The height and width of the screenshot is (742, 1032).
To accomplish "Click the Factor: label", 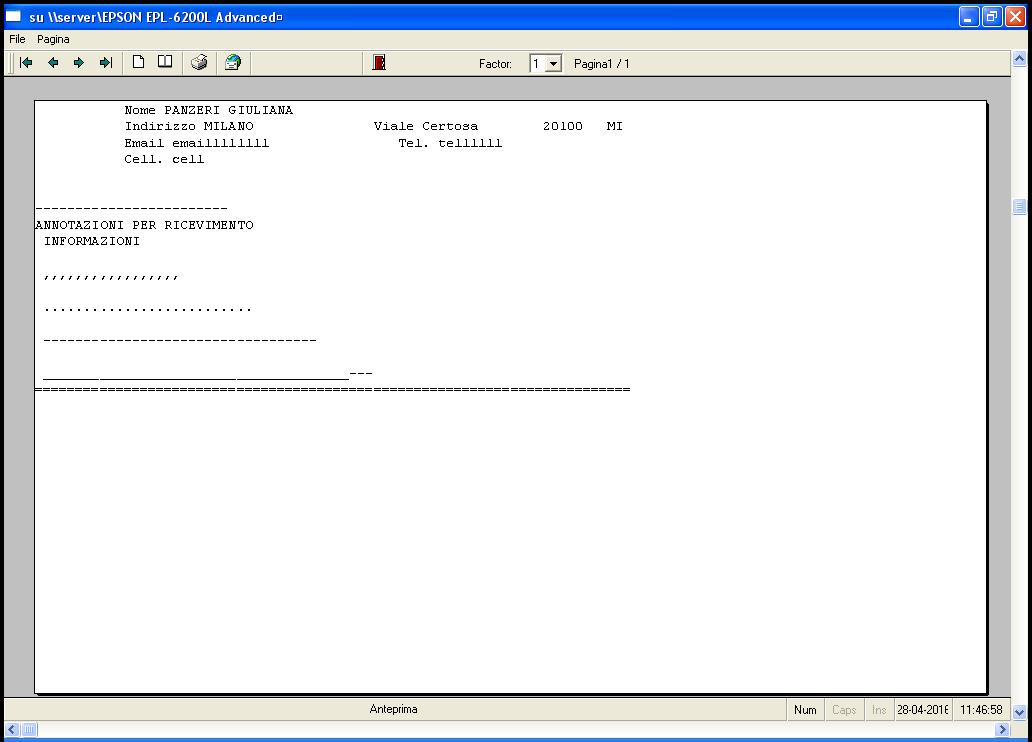I will point(495,64).
